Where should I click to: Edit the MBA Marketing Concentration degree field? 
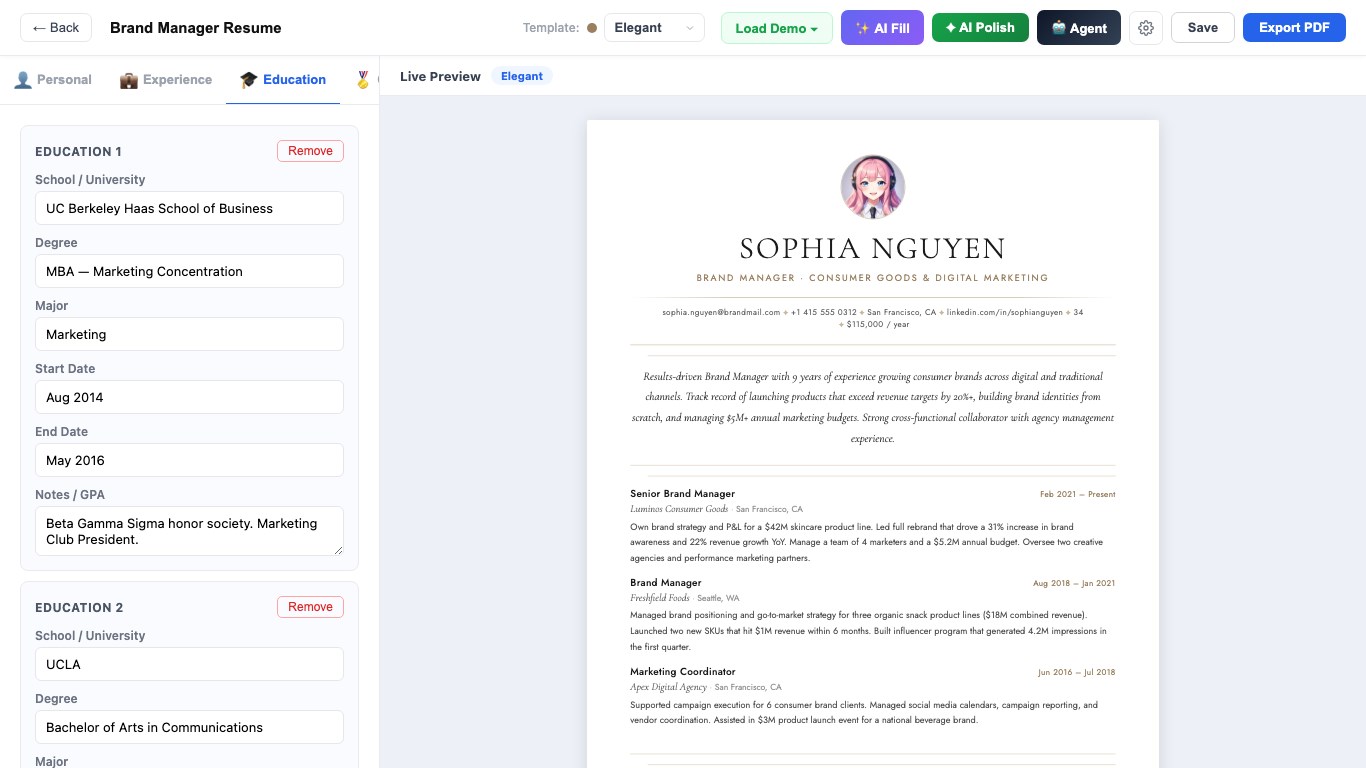(x=189, y=271)
